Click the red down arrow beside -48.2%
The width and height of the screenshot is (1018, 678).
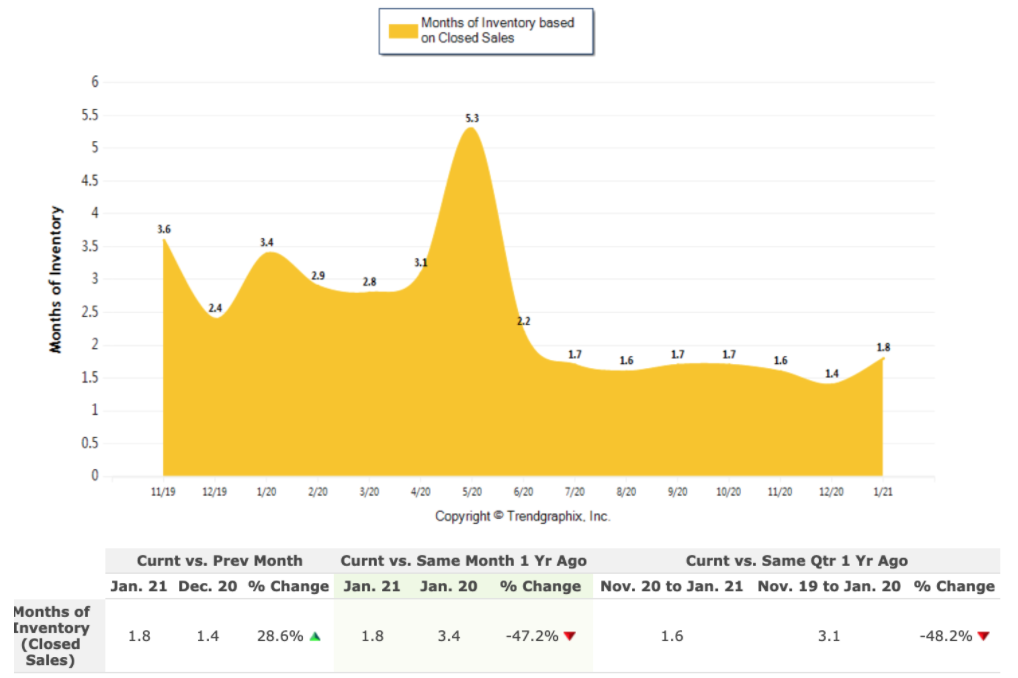pyautogui.click(x=983, y=636)
